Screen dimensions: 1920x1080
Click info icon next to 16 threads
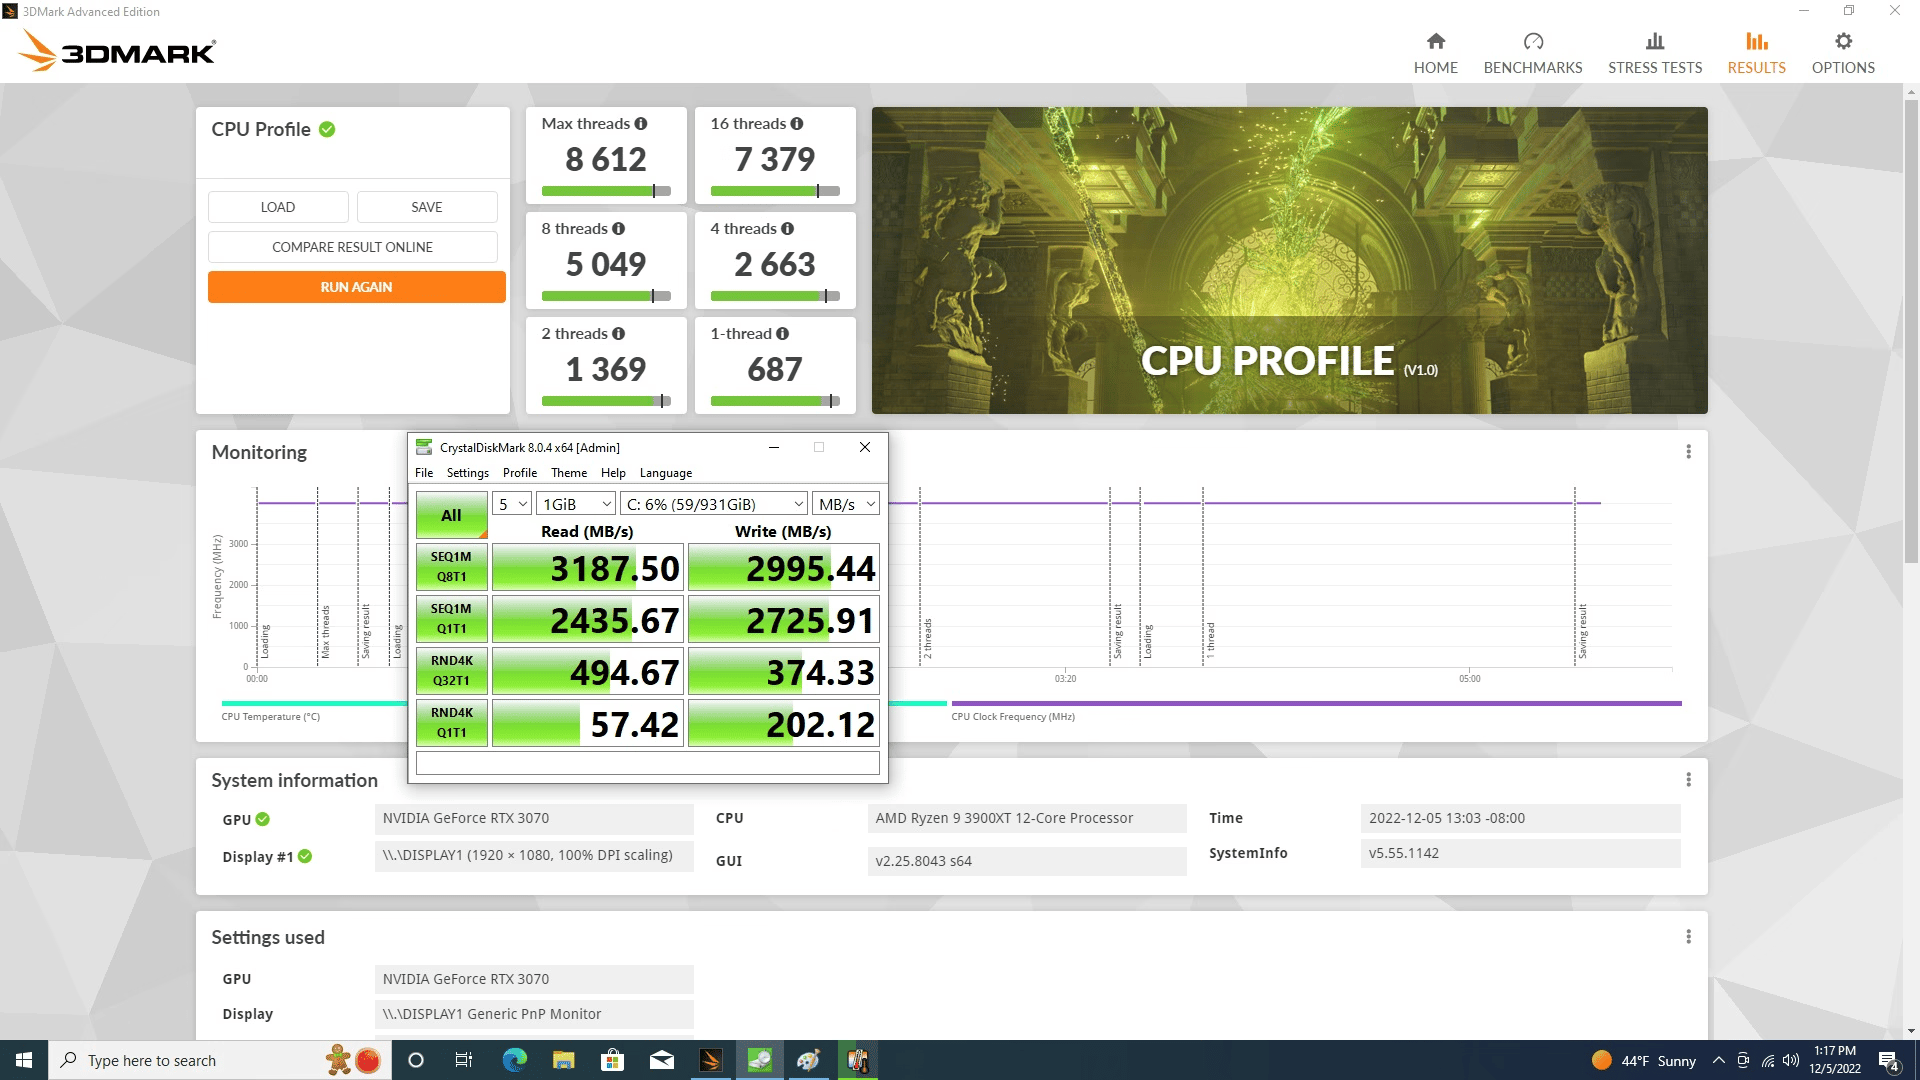point(797,124)
